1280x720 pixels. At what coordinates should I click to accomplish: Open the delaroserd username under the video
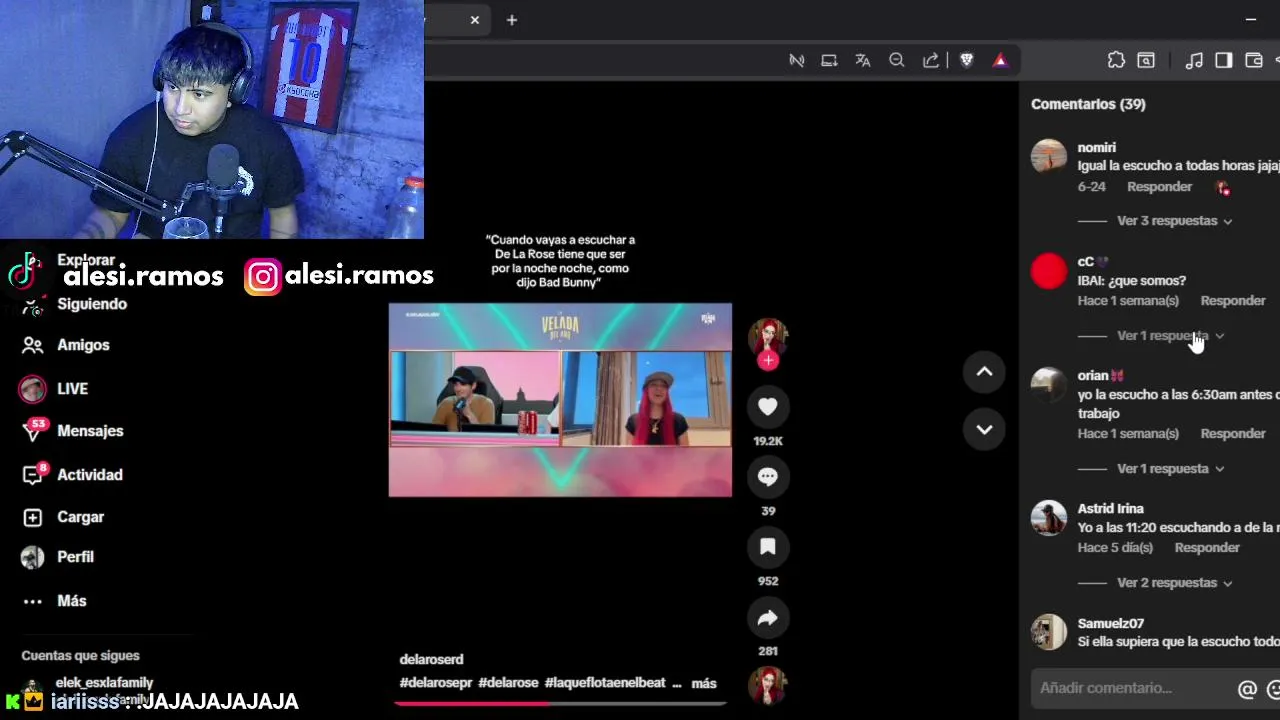tap(431, 660)
